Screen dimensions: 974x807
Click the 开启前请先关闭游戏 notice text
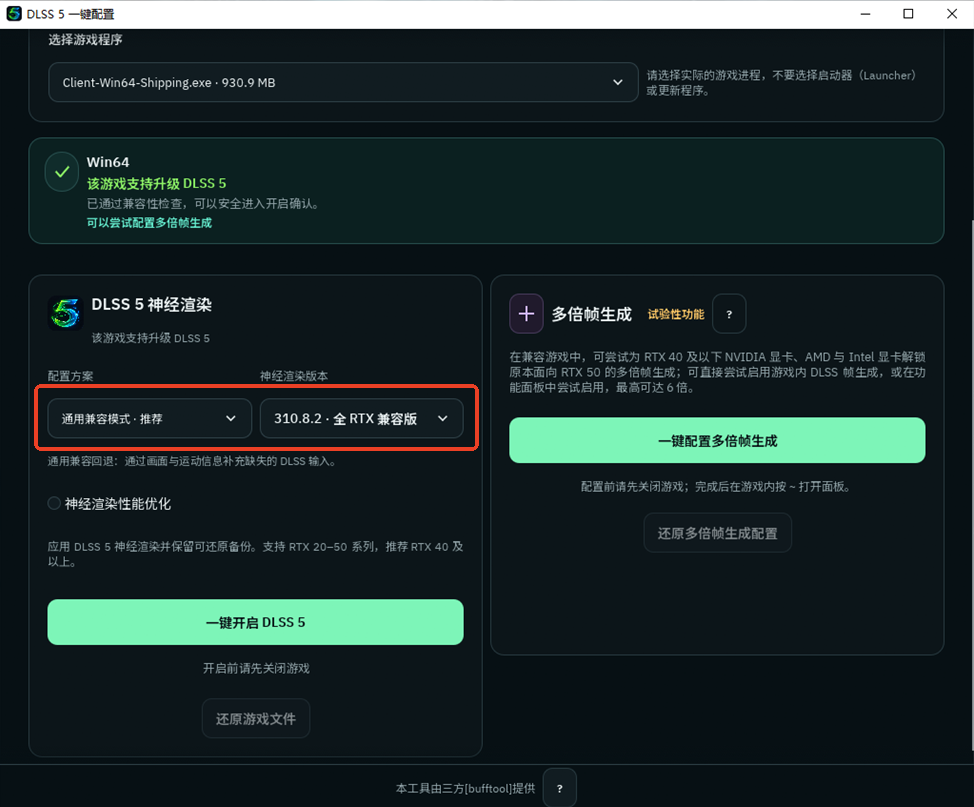pos(256,668)
